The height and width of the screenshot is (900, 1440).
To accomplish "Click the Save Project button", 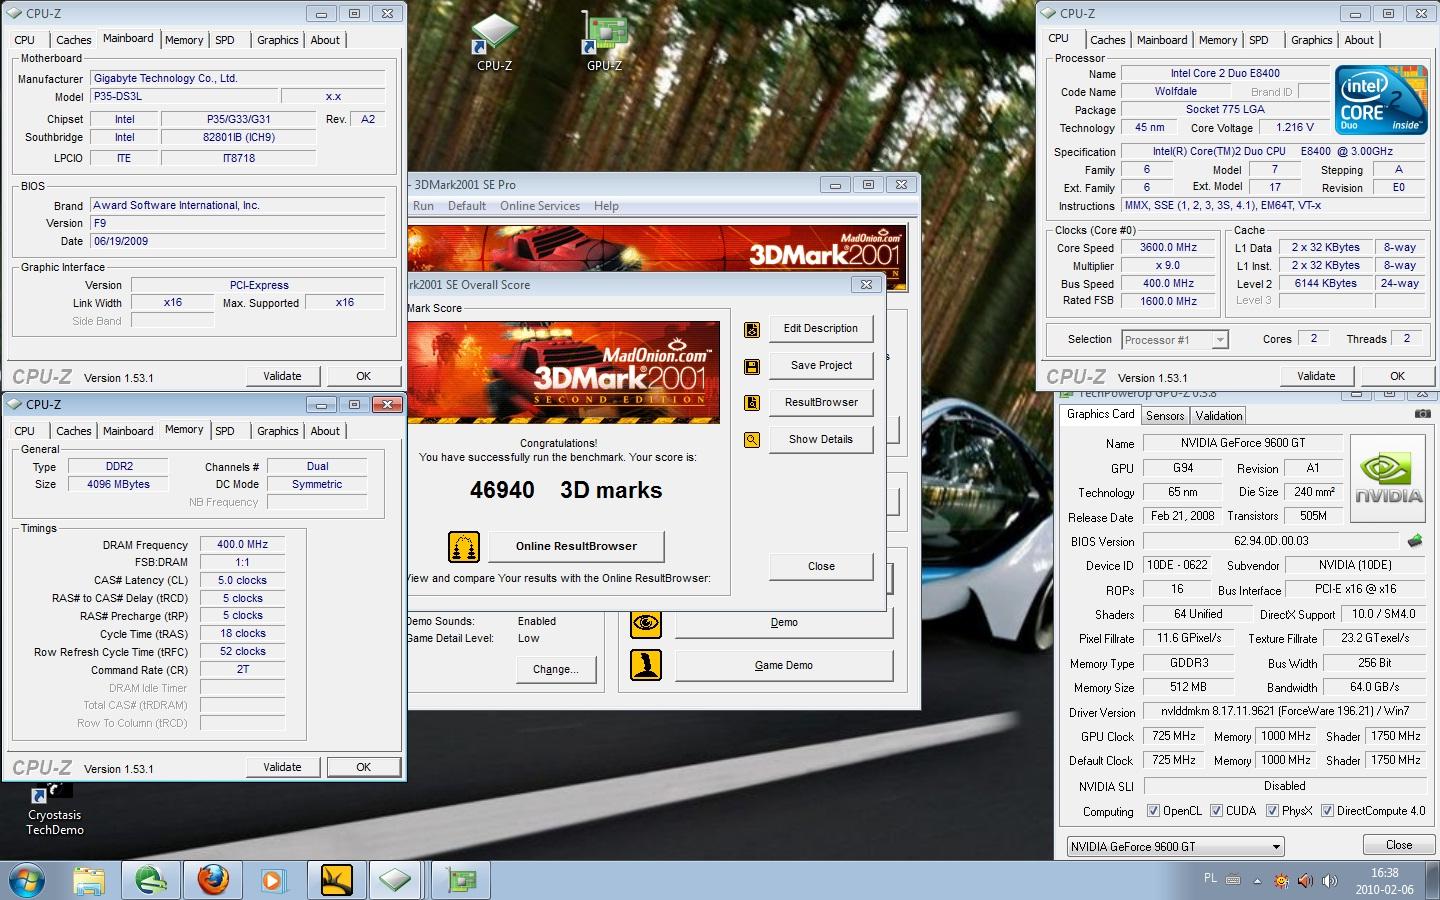I will point(821,366).
